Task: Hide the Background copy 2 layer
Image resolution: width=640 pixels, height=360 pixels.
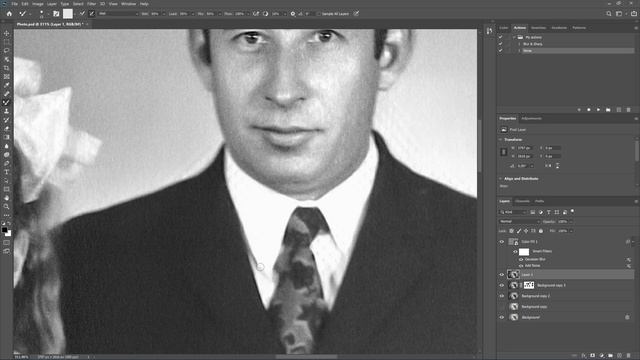Action: pyautogui.click(x=502, y=296)
